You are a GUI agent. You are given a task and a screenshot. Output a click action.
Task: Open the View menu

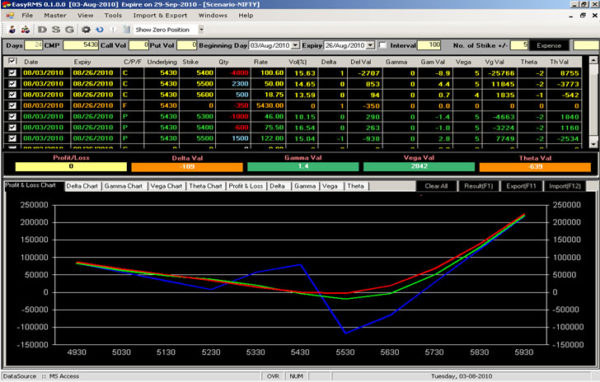pos(85,15)
